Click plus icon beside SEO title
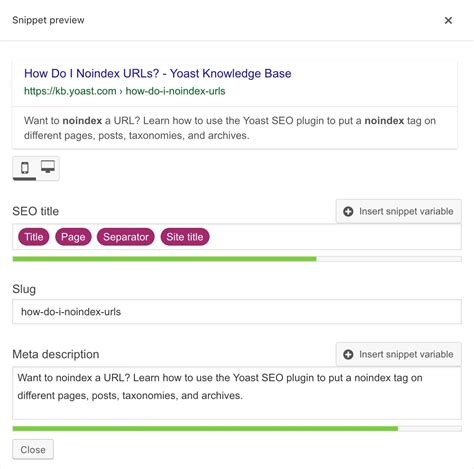The width and height of the screenshot is (474, 469). tap(348, 211)
